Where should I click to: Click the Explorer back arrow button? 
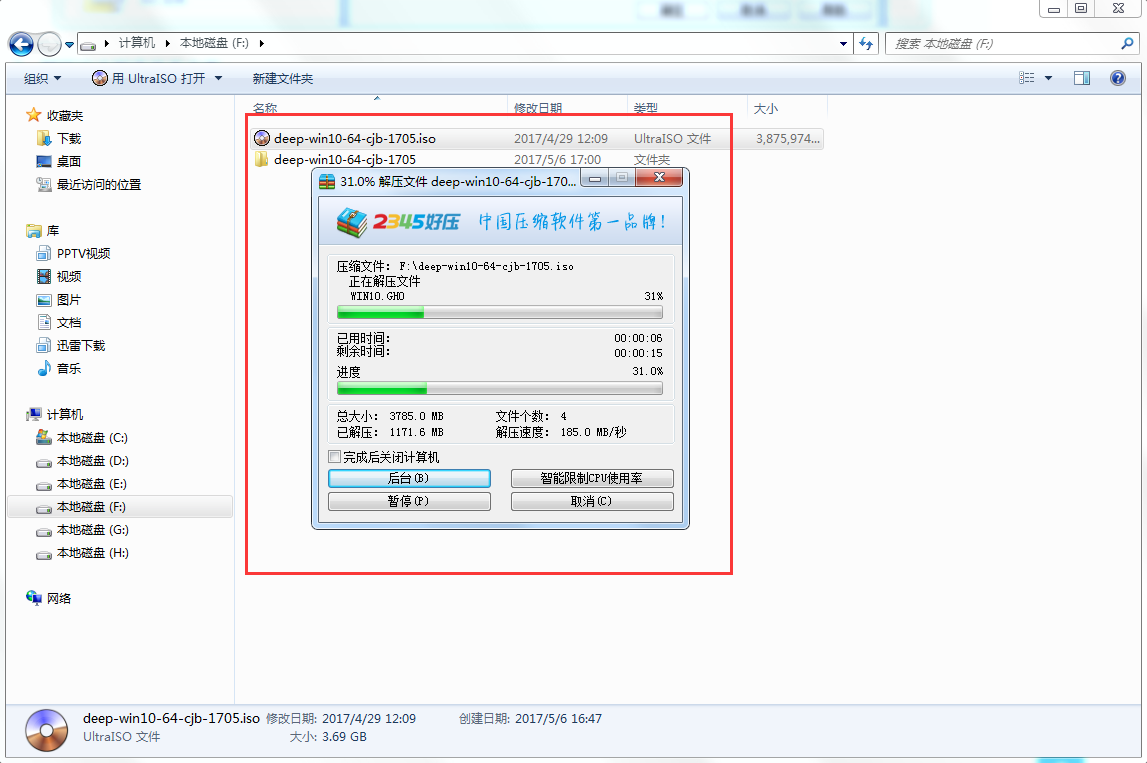(21, 45)
